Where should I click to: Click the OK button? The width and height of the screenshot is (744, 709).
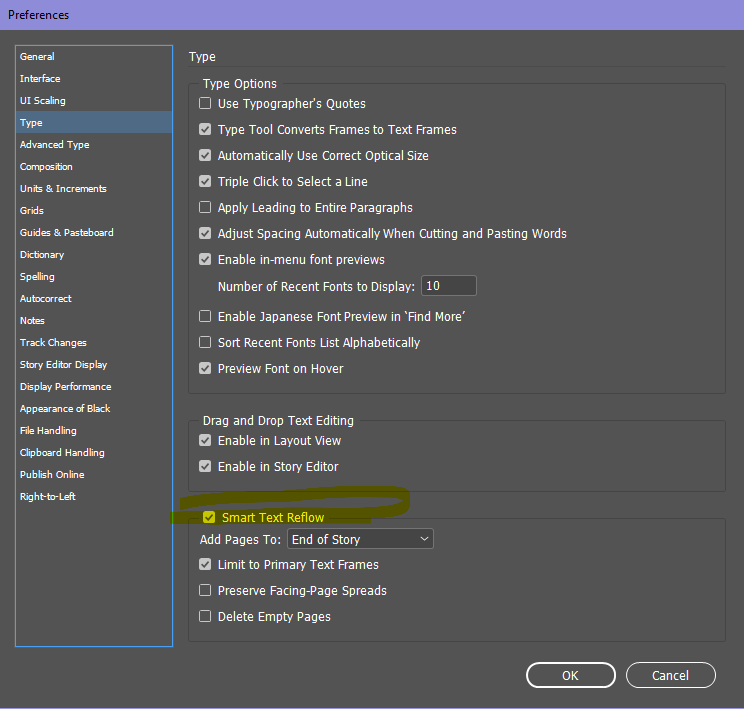[570, 675]
